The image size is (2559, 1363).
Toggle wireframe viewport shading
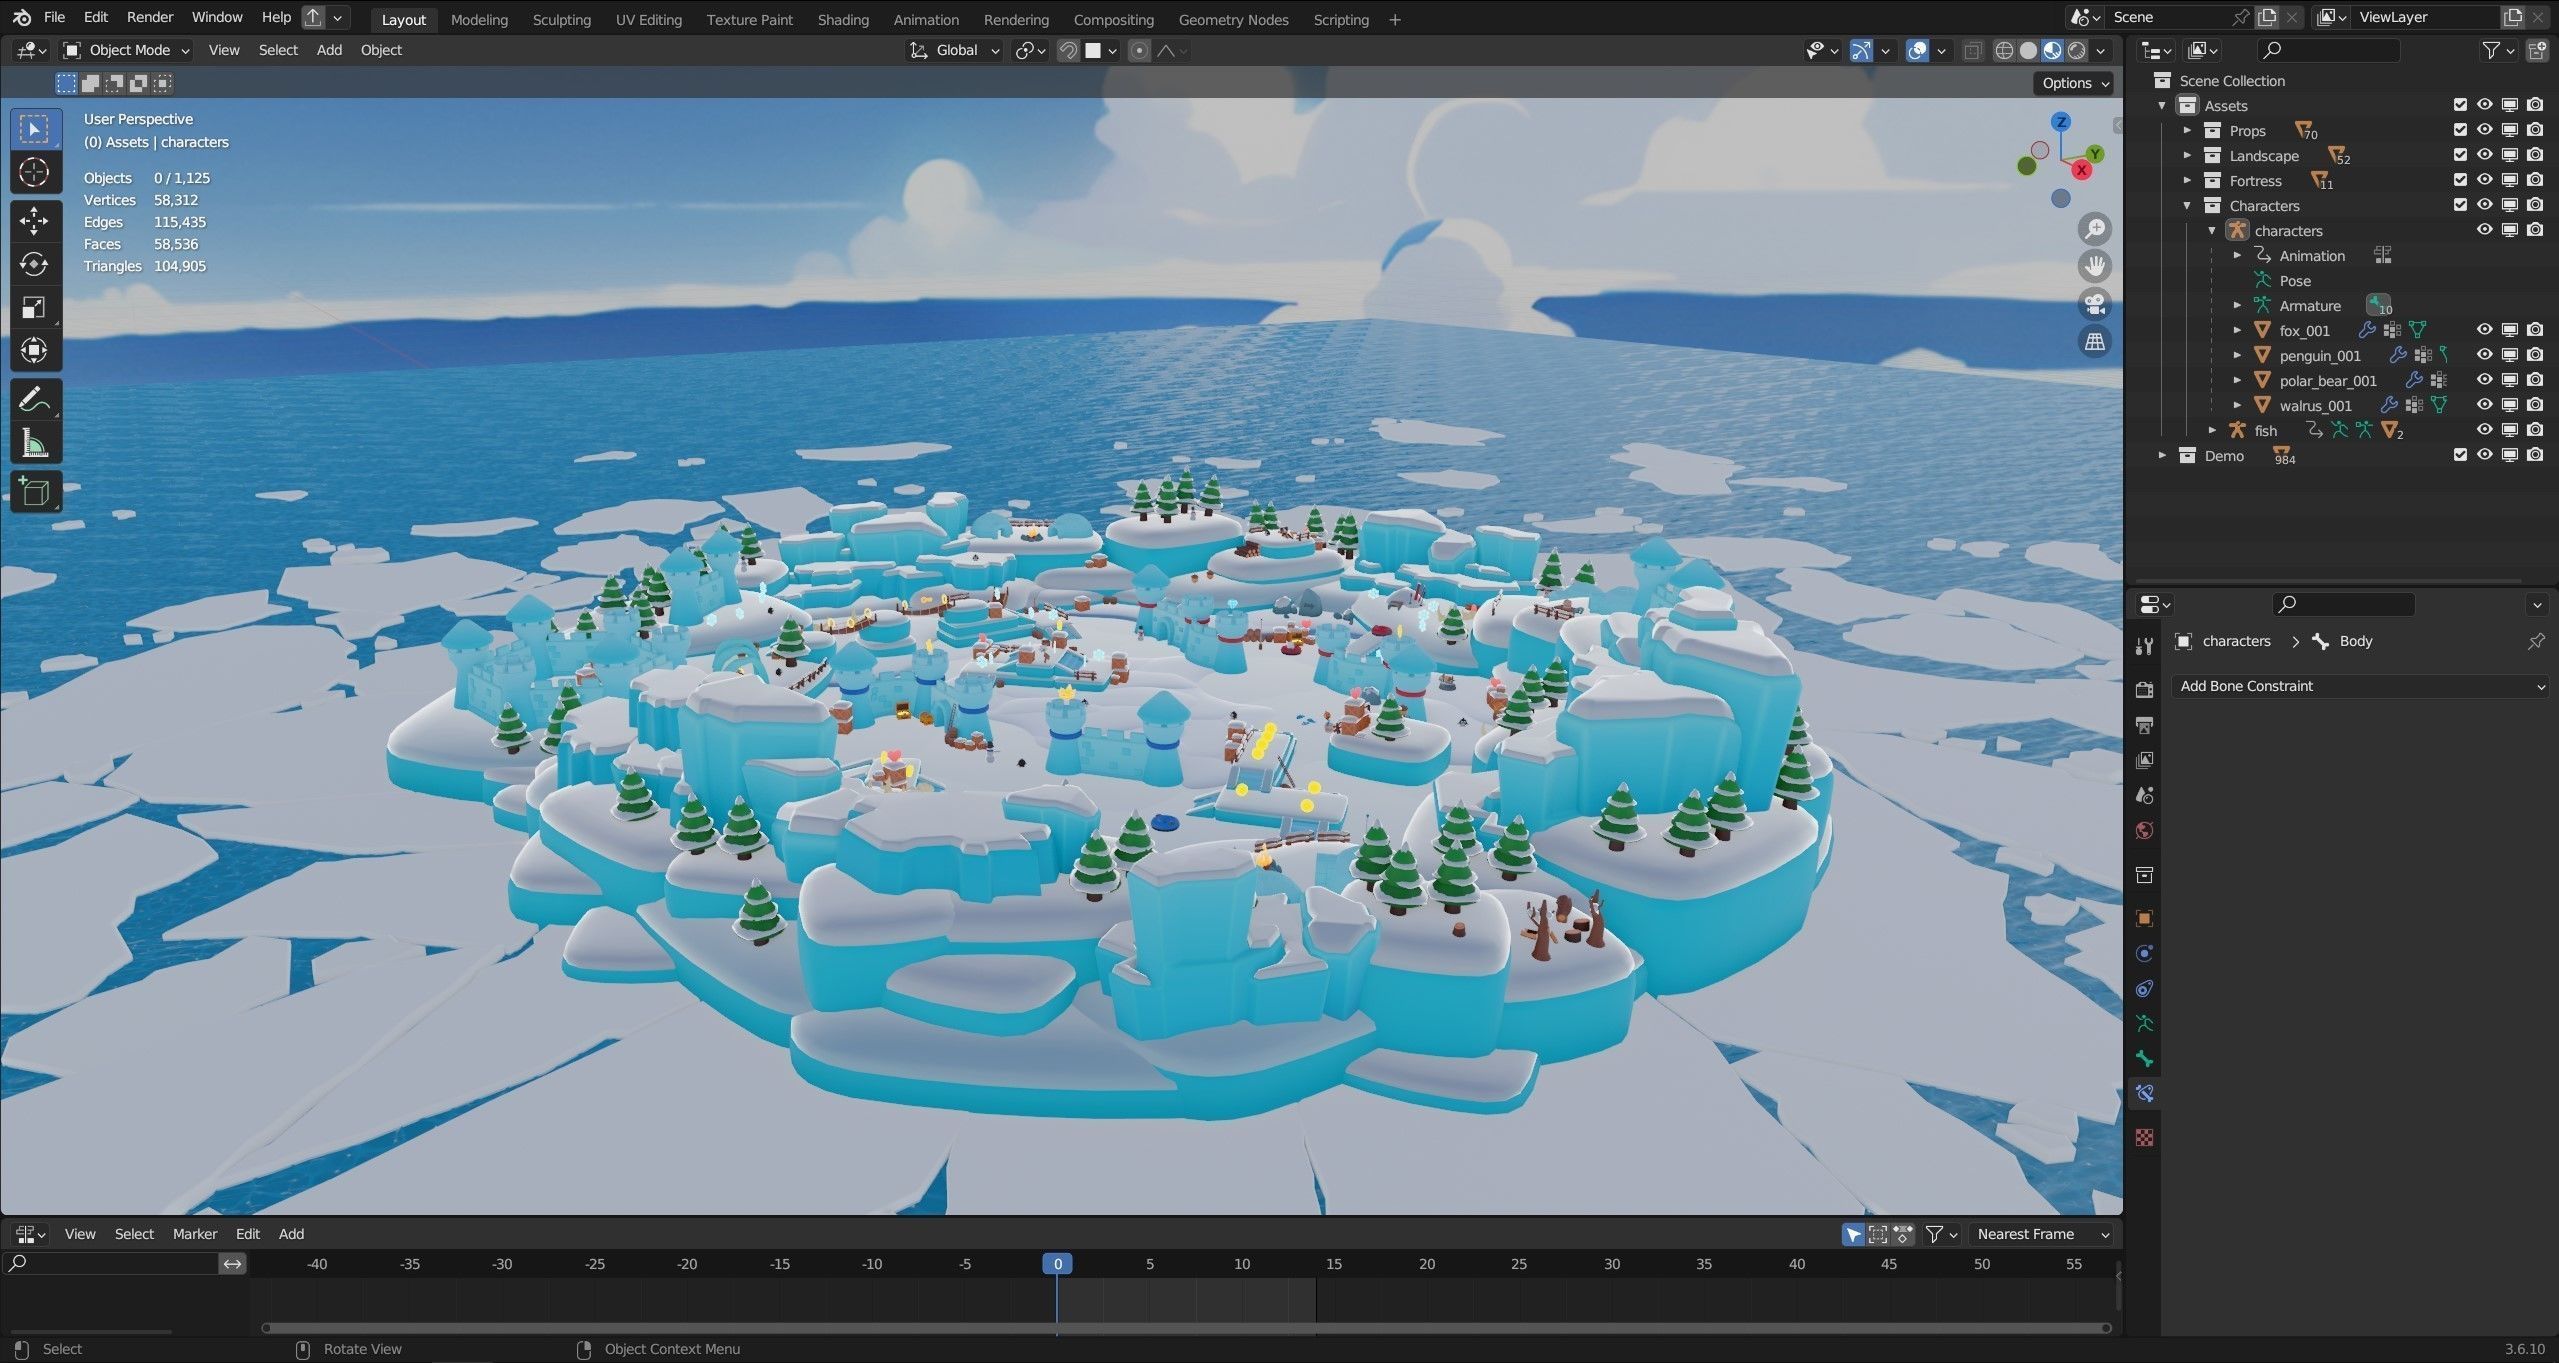pos(2003,50)
